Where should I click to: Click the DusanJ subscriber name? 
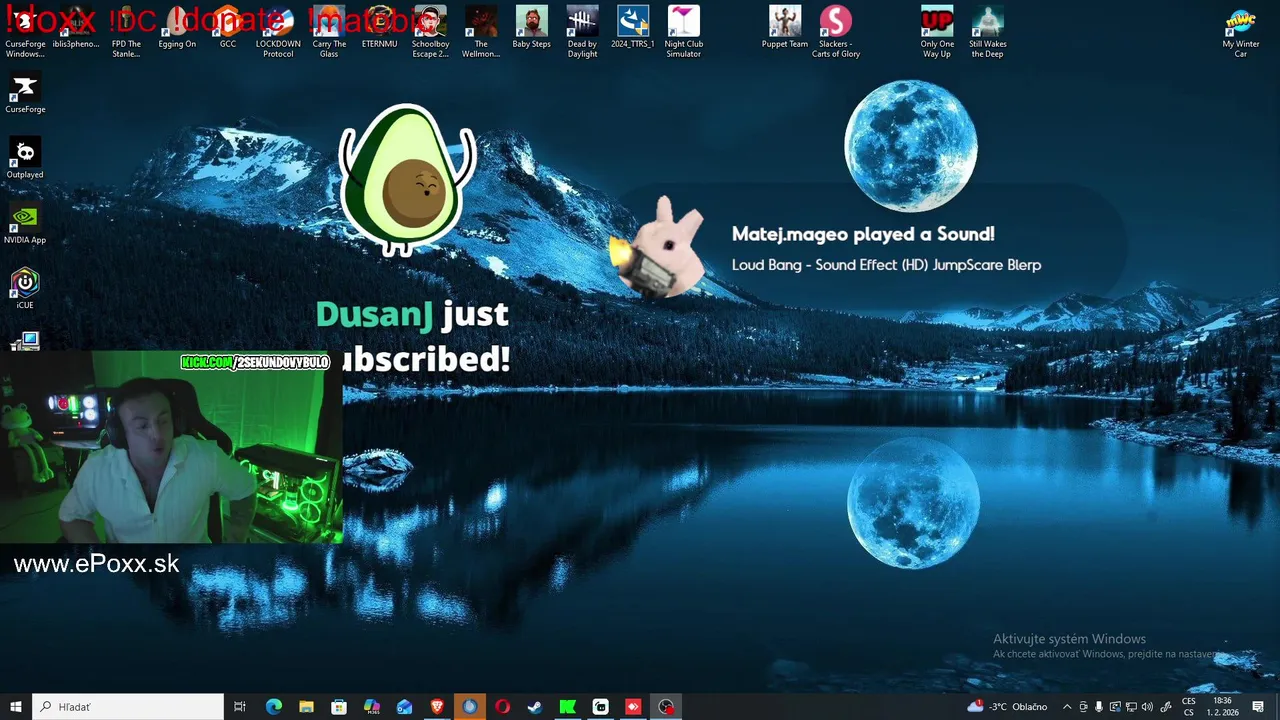point(374,314)
